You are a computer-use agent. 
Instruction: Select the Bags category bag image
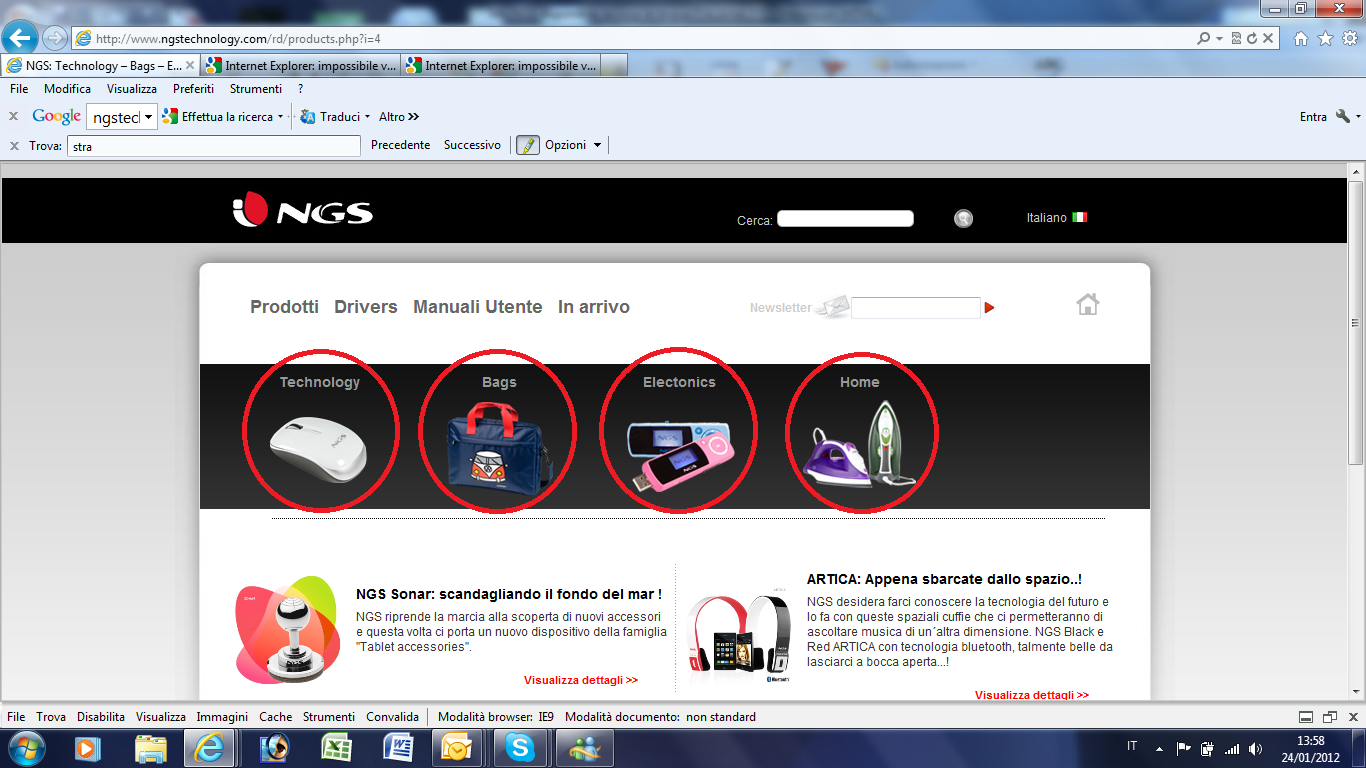coord(500,447)
